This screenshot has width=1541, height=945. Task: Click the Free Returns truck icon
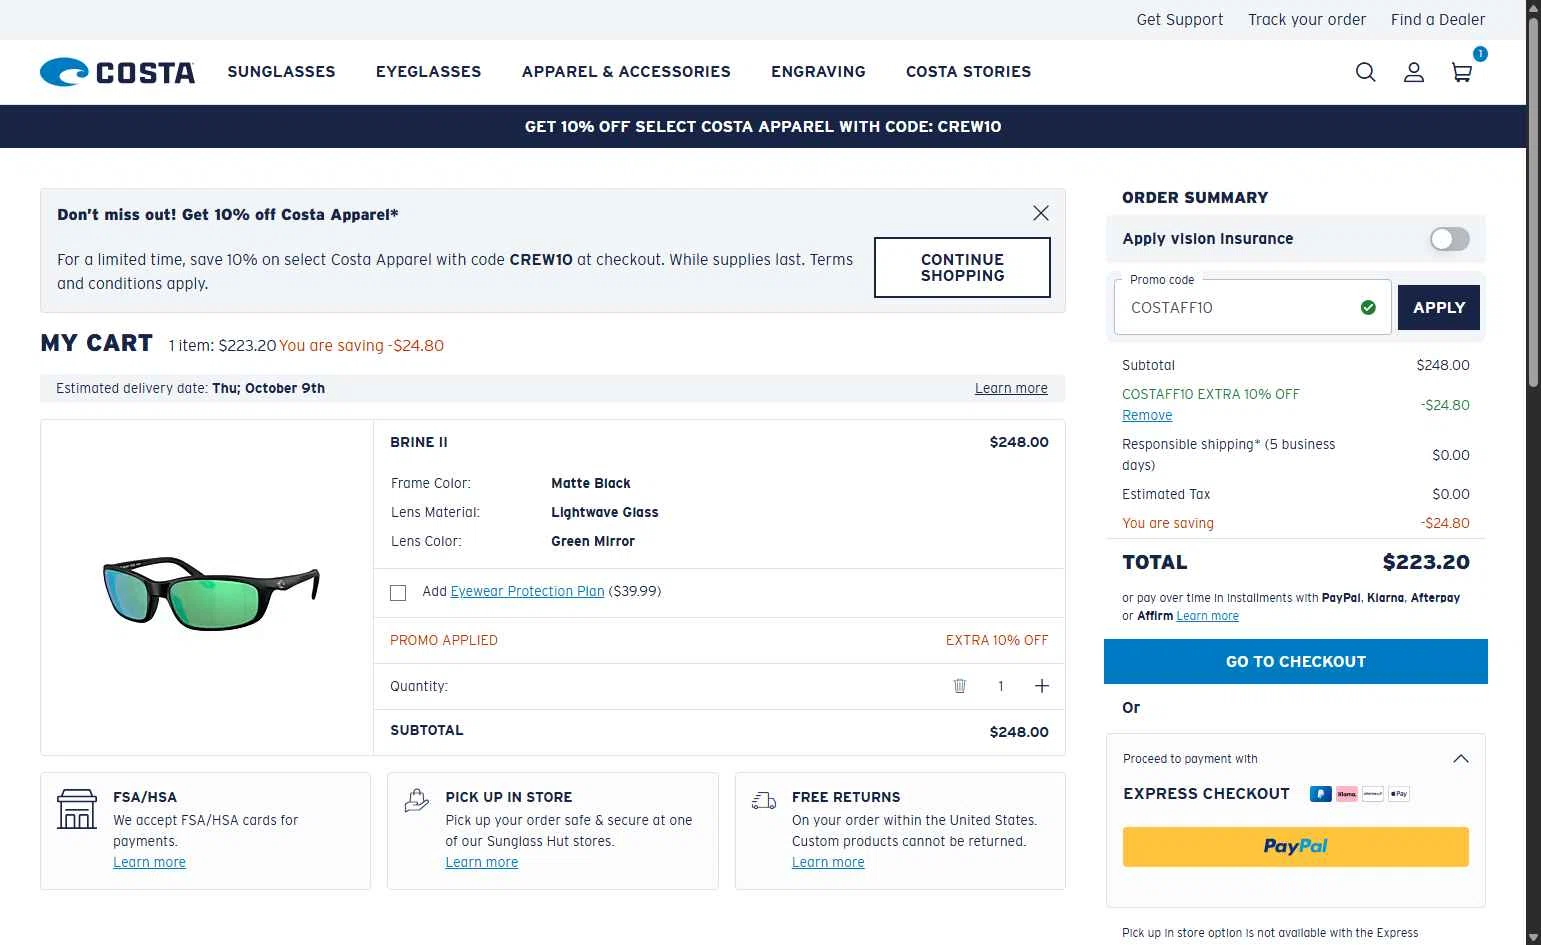764,800
